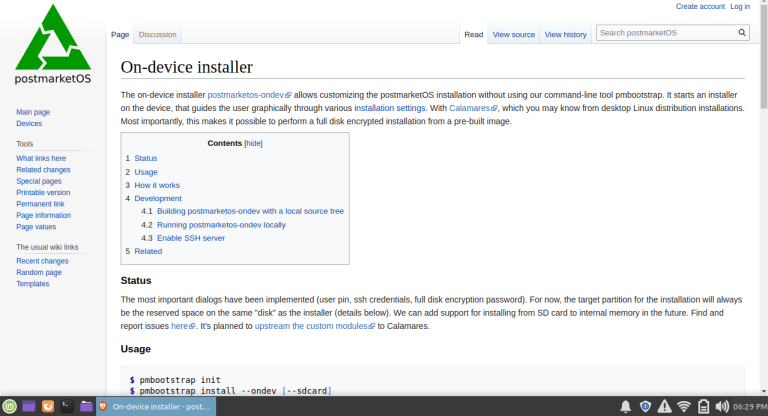This screenshot has height=416, width=768.
Task: Jump to Building postmarketos-ondev with local source tree
Action: (x=250, y=211)
